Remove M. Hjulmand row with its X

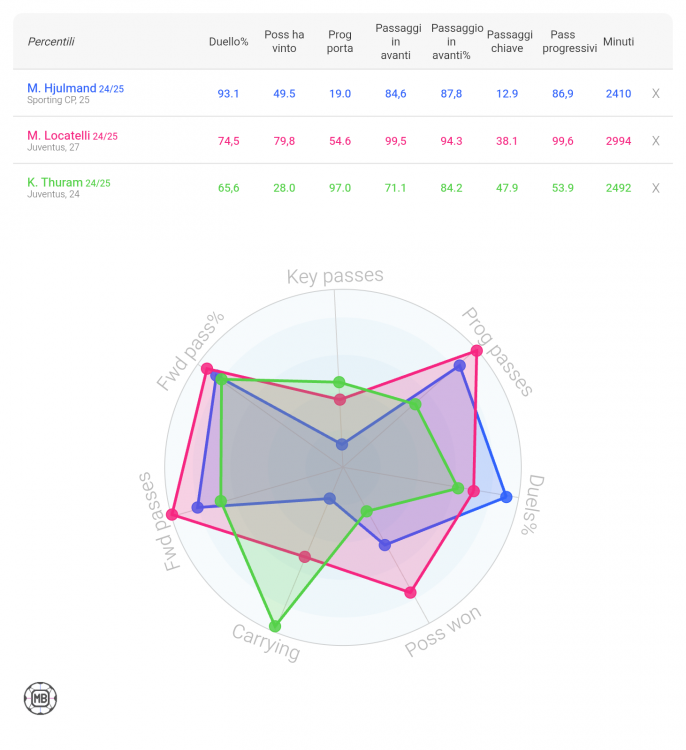click(655, 94)
